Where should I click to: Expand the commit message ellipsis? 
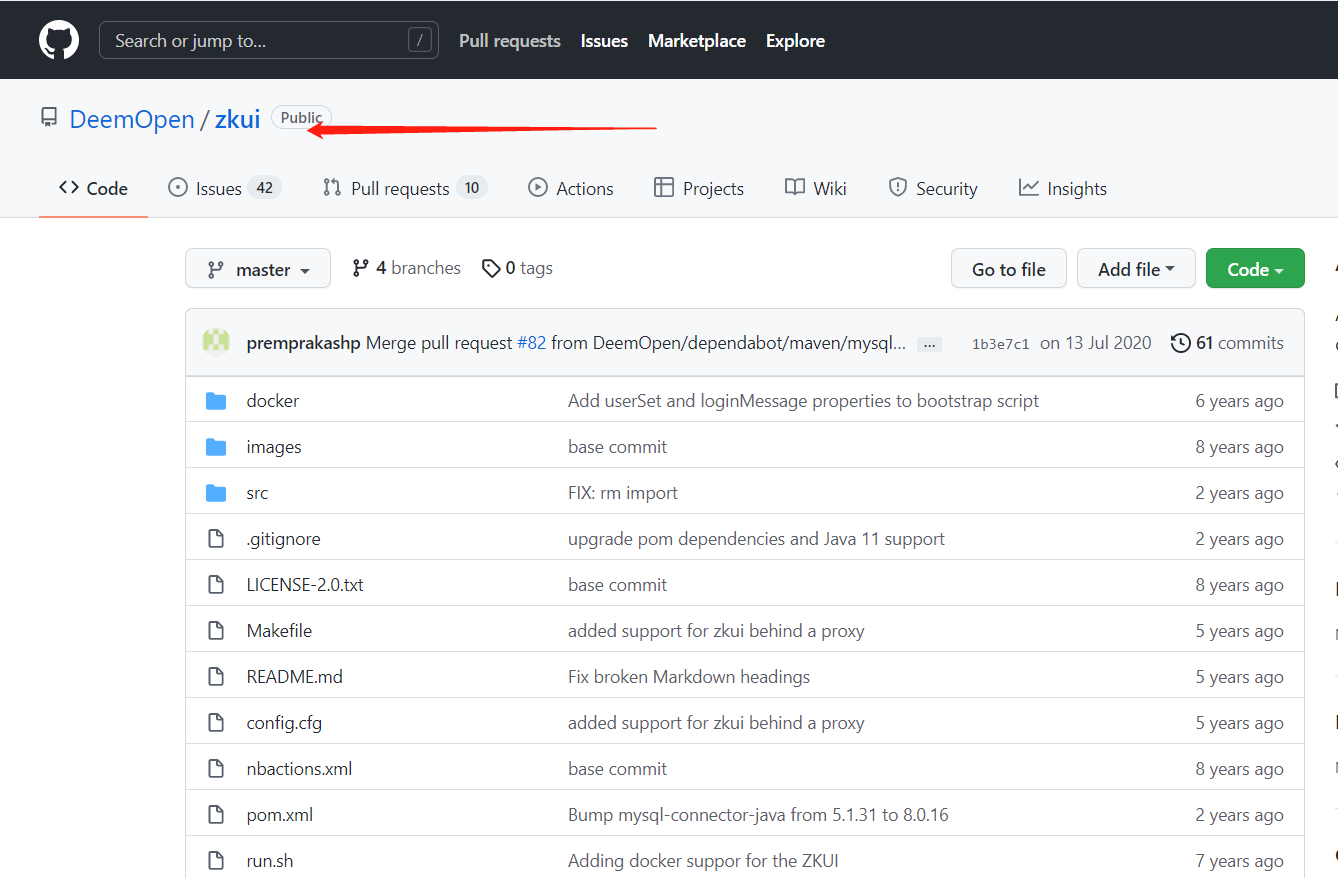[929, 344]
